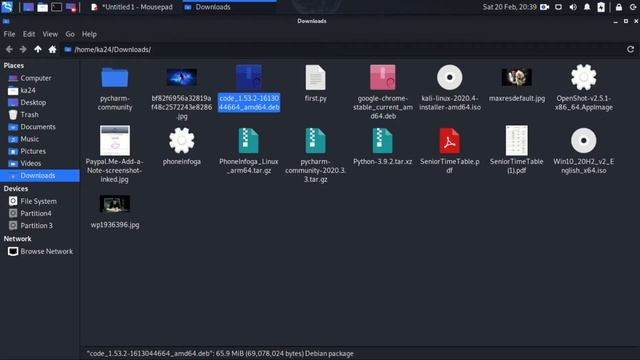Reload the Downloads folder view
The height and width of the screenshot is (360, 640).
click(x=630, y=49)
